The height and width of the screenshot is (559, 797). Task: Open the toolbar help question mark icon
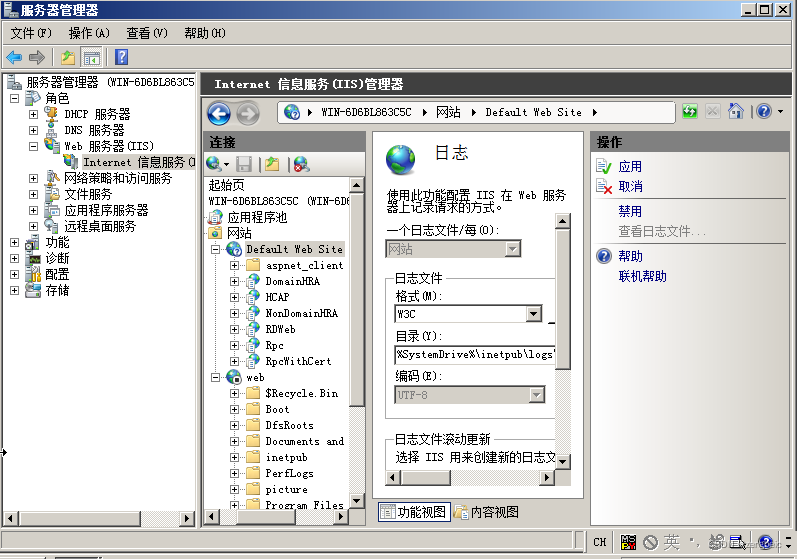coord(121,57)
